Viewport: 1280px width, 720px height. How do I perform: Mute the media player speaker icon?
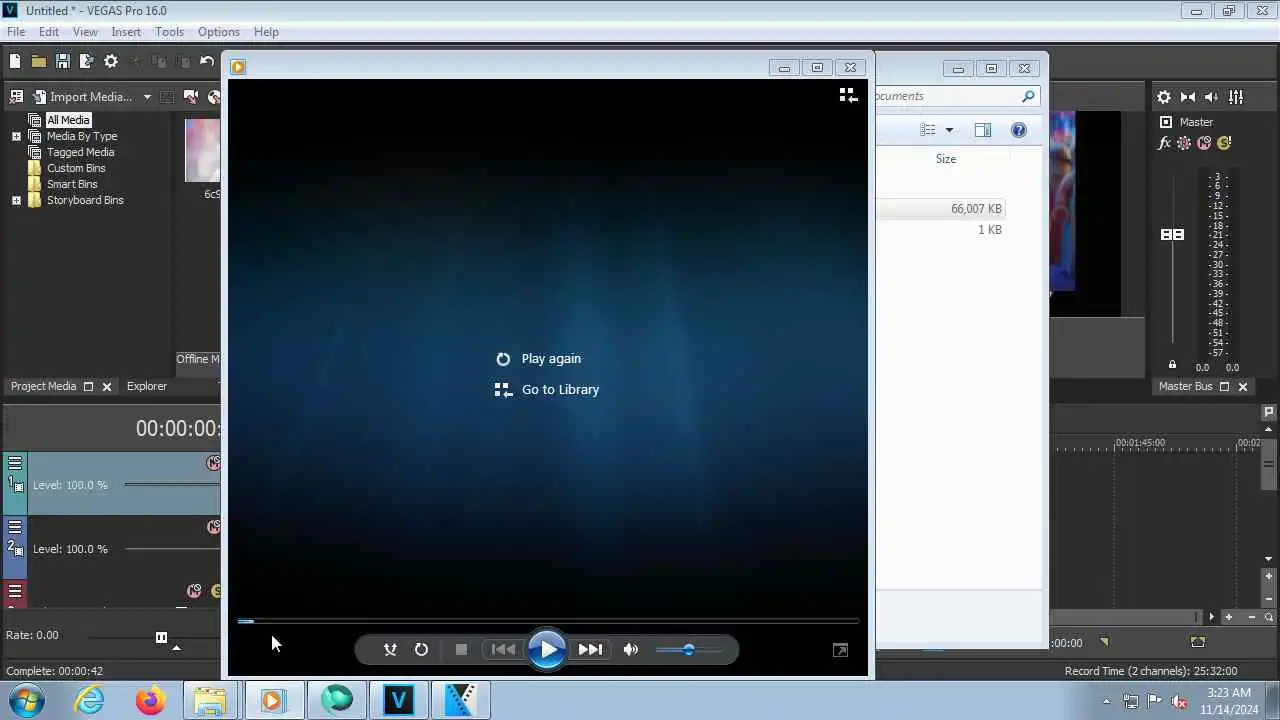coord(631,649)
